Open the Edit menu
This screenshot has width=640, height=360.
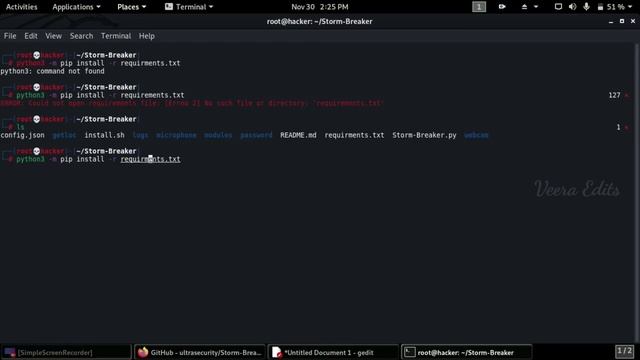point(31,36)
